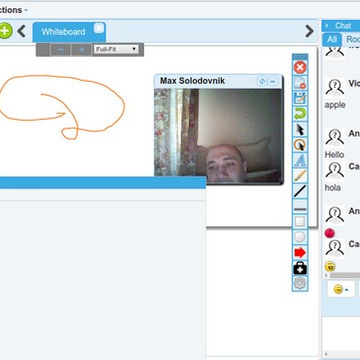The height and width of the screenshot is (360, 360).
Task: Open the Full-Fit zoom dropdown
Action: click(x=116, y=49)
